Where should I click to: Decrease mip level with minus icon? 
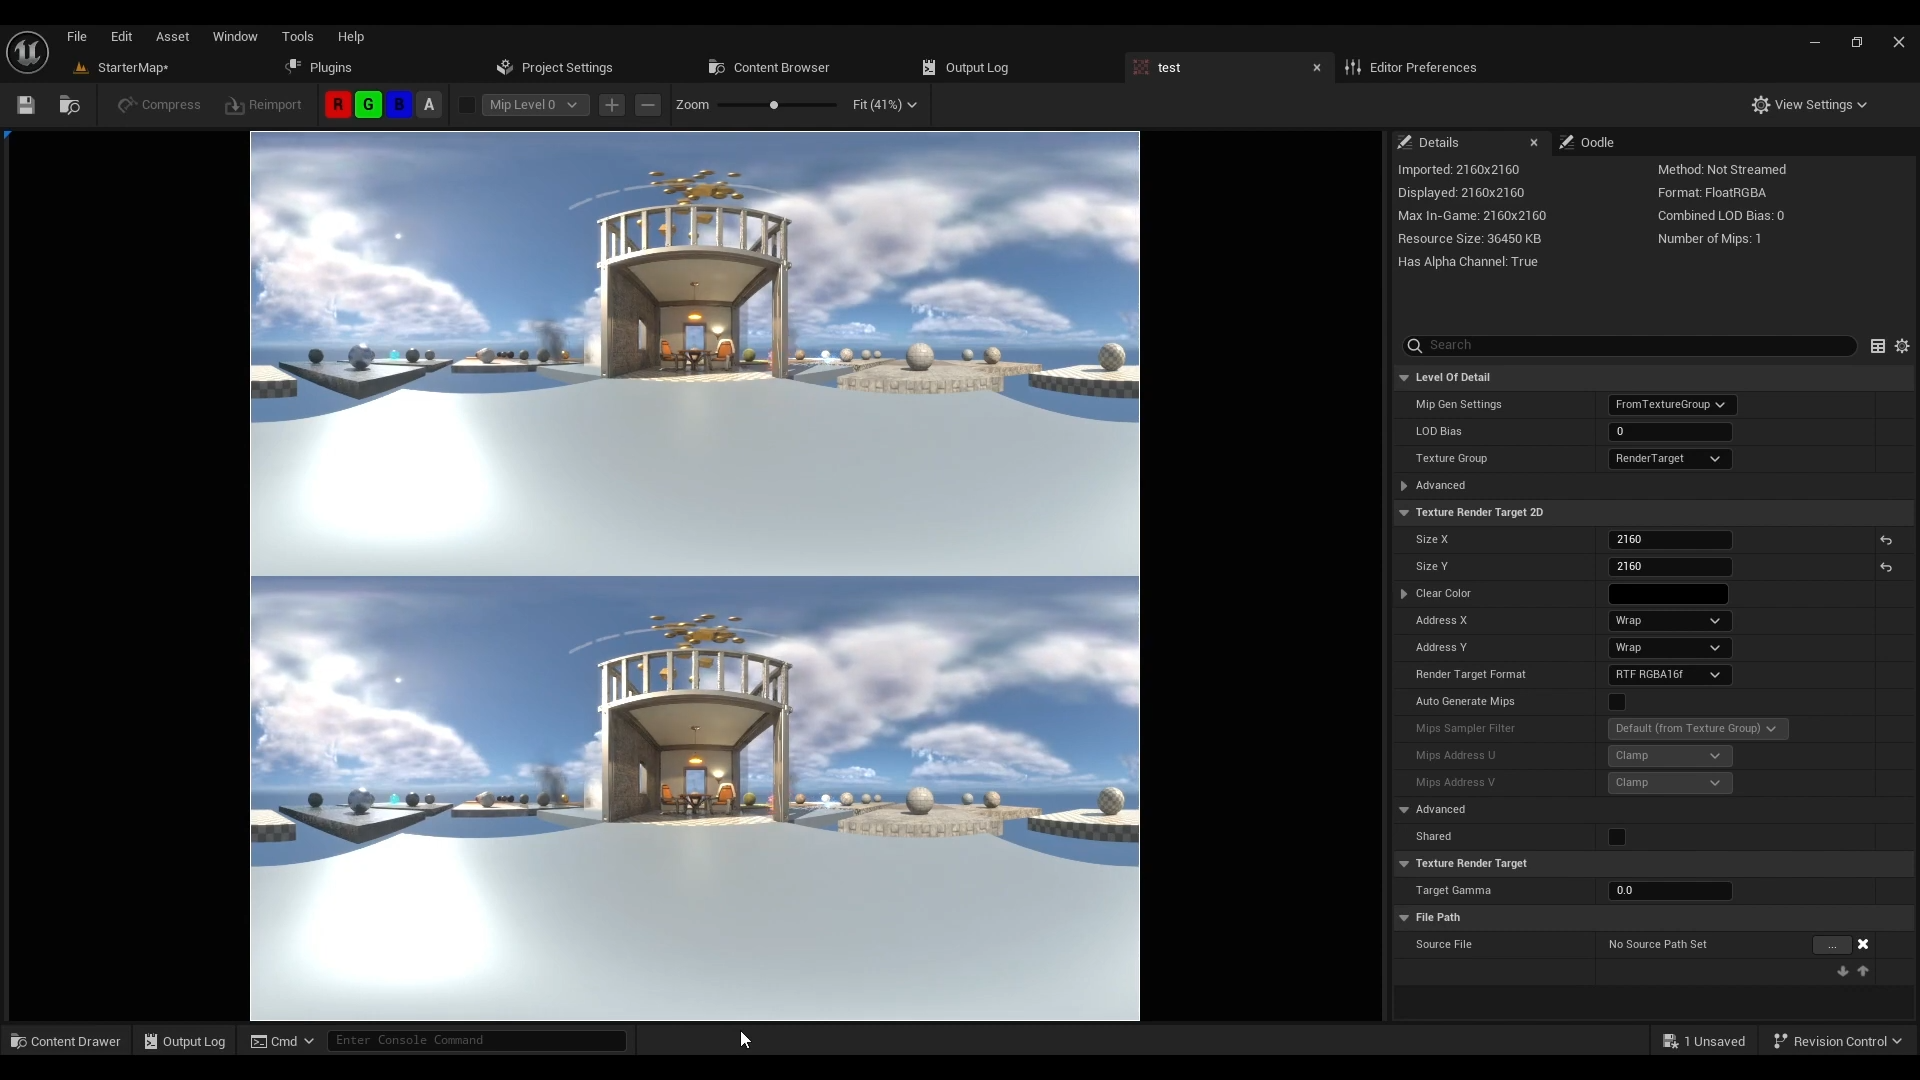(648, 105)
